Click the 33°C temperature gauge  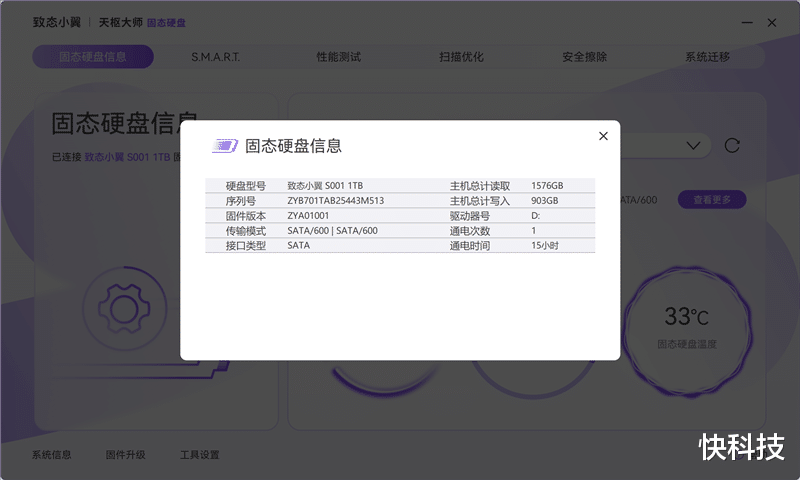click(x=687, y=331)
